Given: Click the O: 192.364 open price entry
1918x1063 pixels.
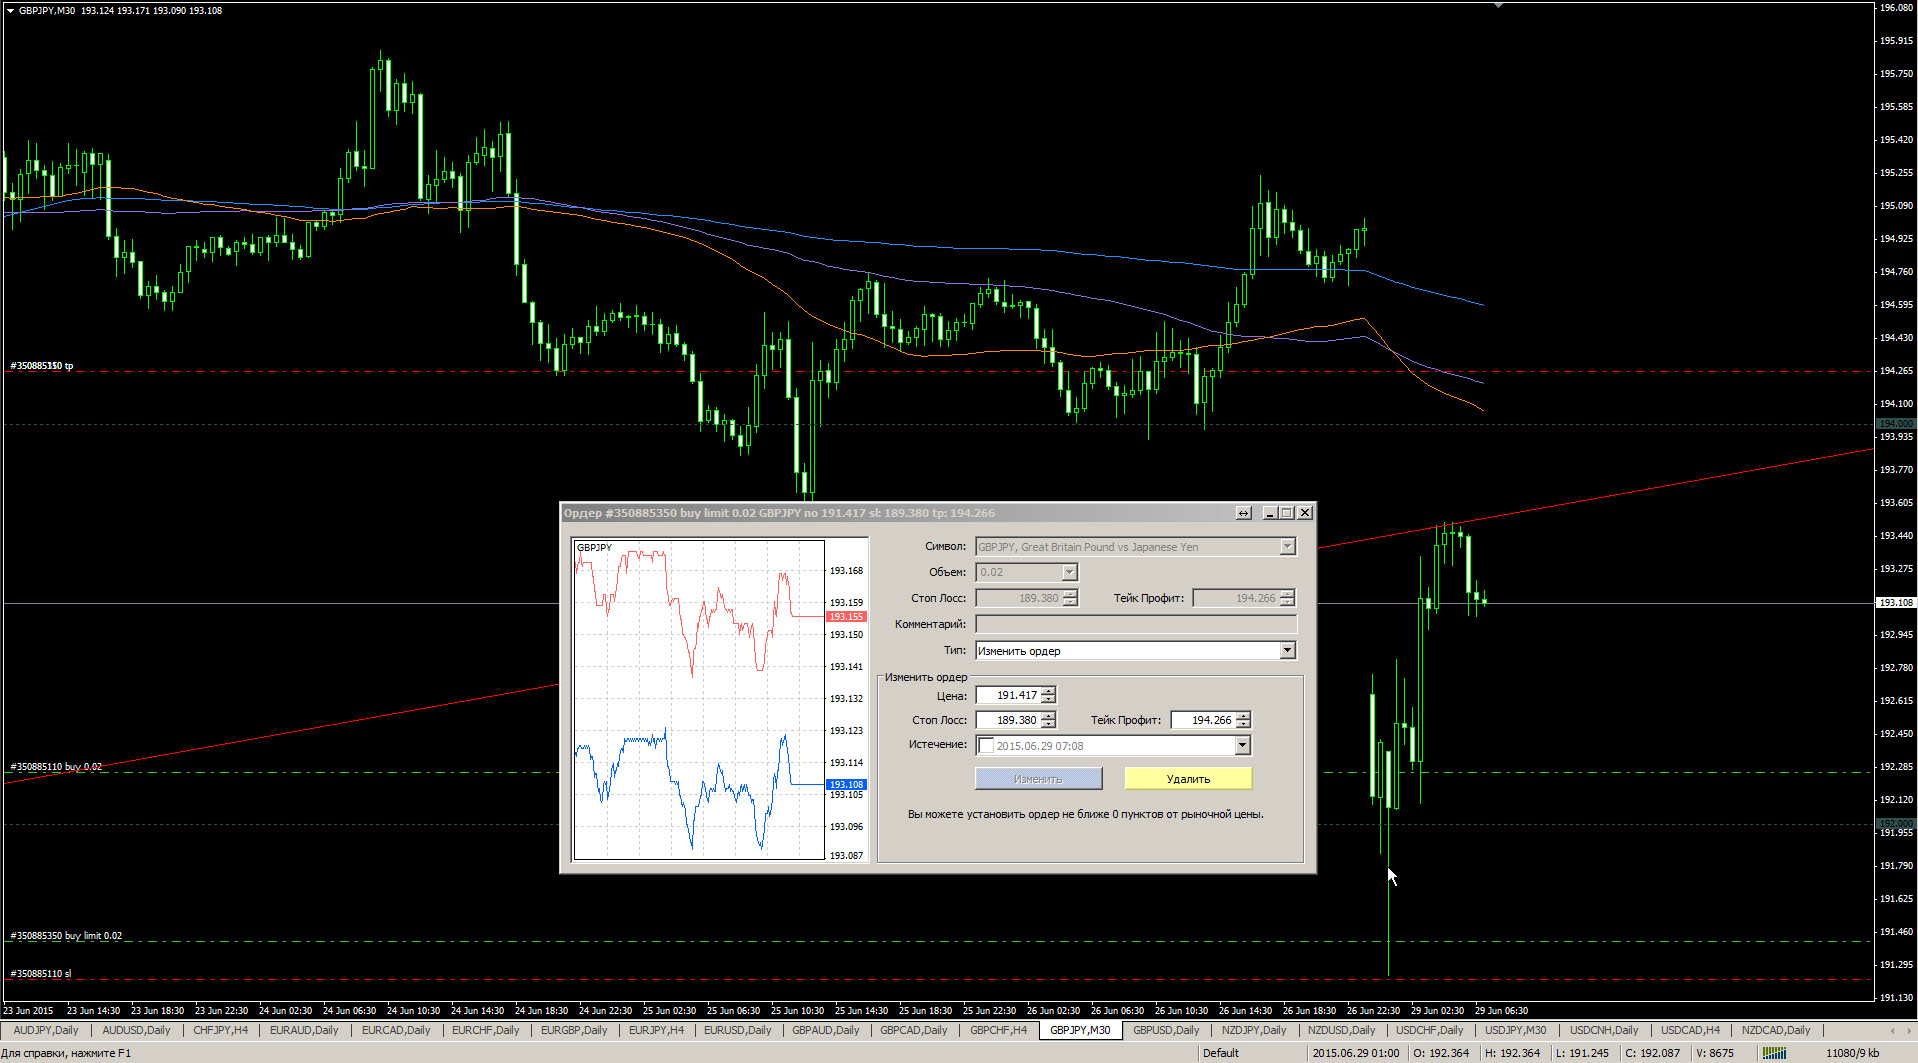Looking at the screenshot, I should [x=1441, y=1053].
